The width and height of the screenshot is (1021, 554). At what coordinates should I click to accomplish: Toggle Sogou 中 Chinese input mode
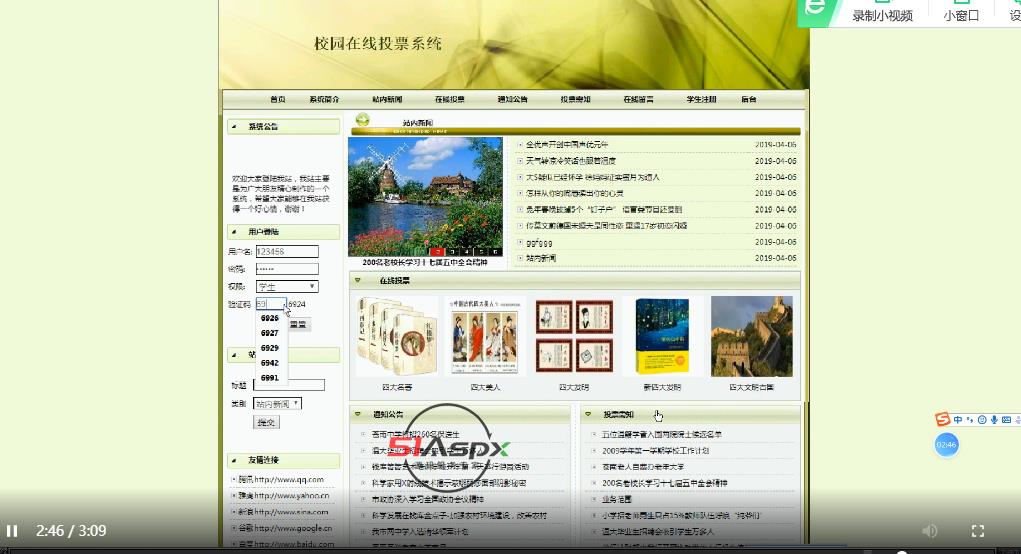click(x=957, y=420)
